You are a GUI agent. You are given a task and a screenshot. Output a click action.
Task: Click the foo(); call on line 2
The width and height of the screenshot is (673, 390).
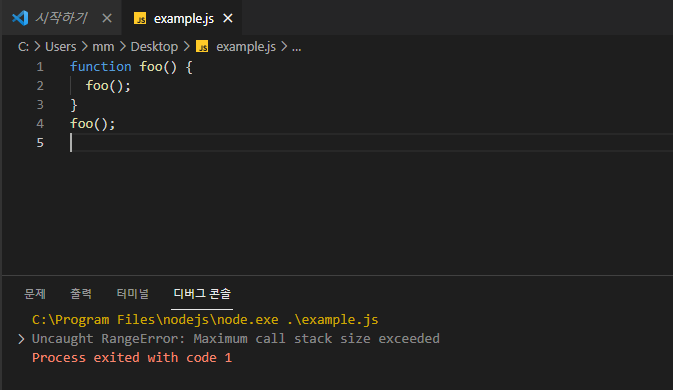click(108, 86)
